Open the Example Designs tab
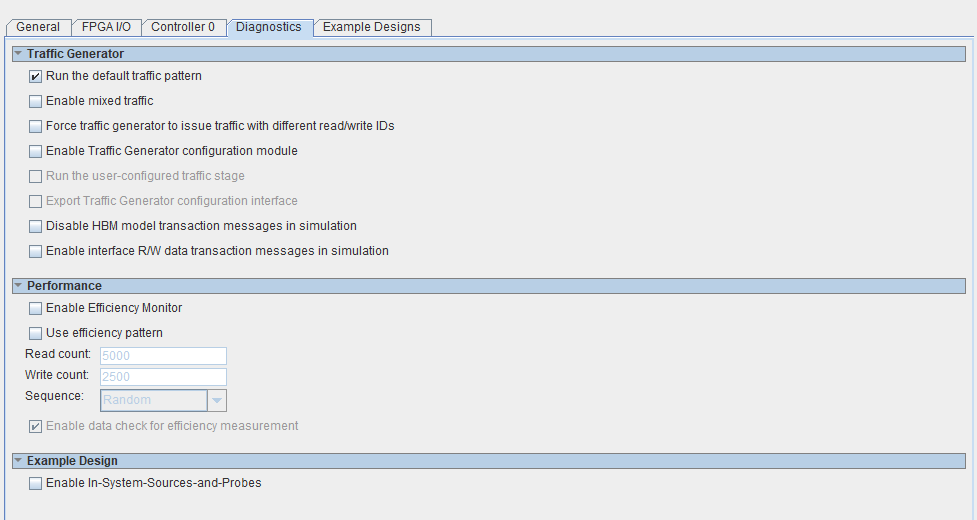The height and width of the screenshot is (520, 977). point(371,27)
